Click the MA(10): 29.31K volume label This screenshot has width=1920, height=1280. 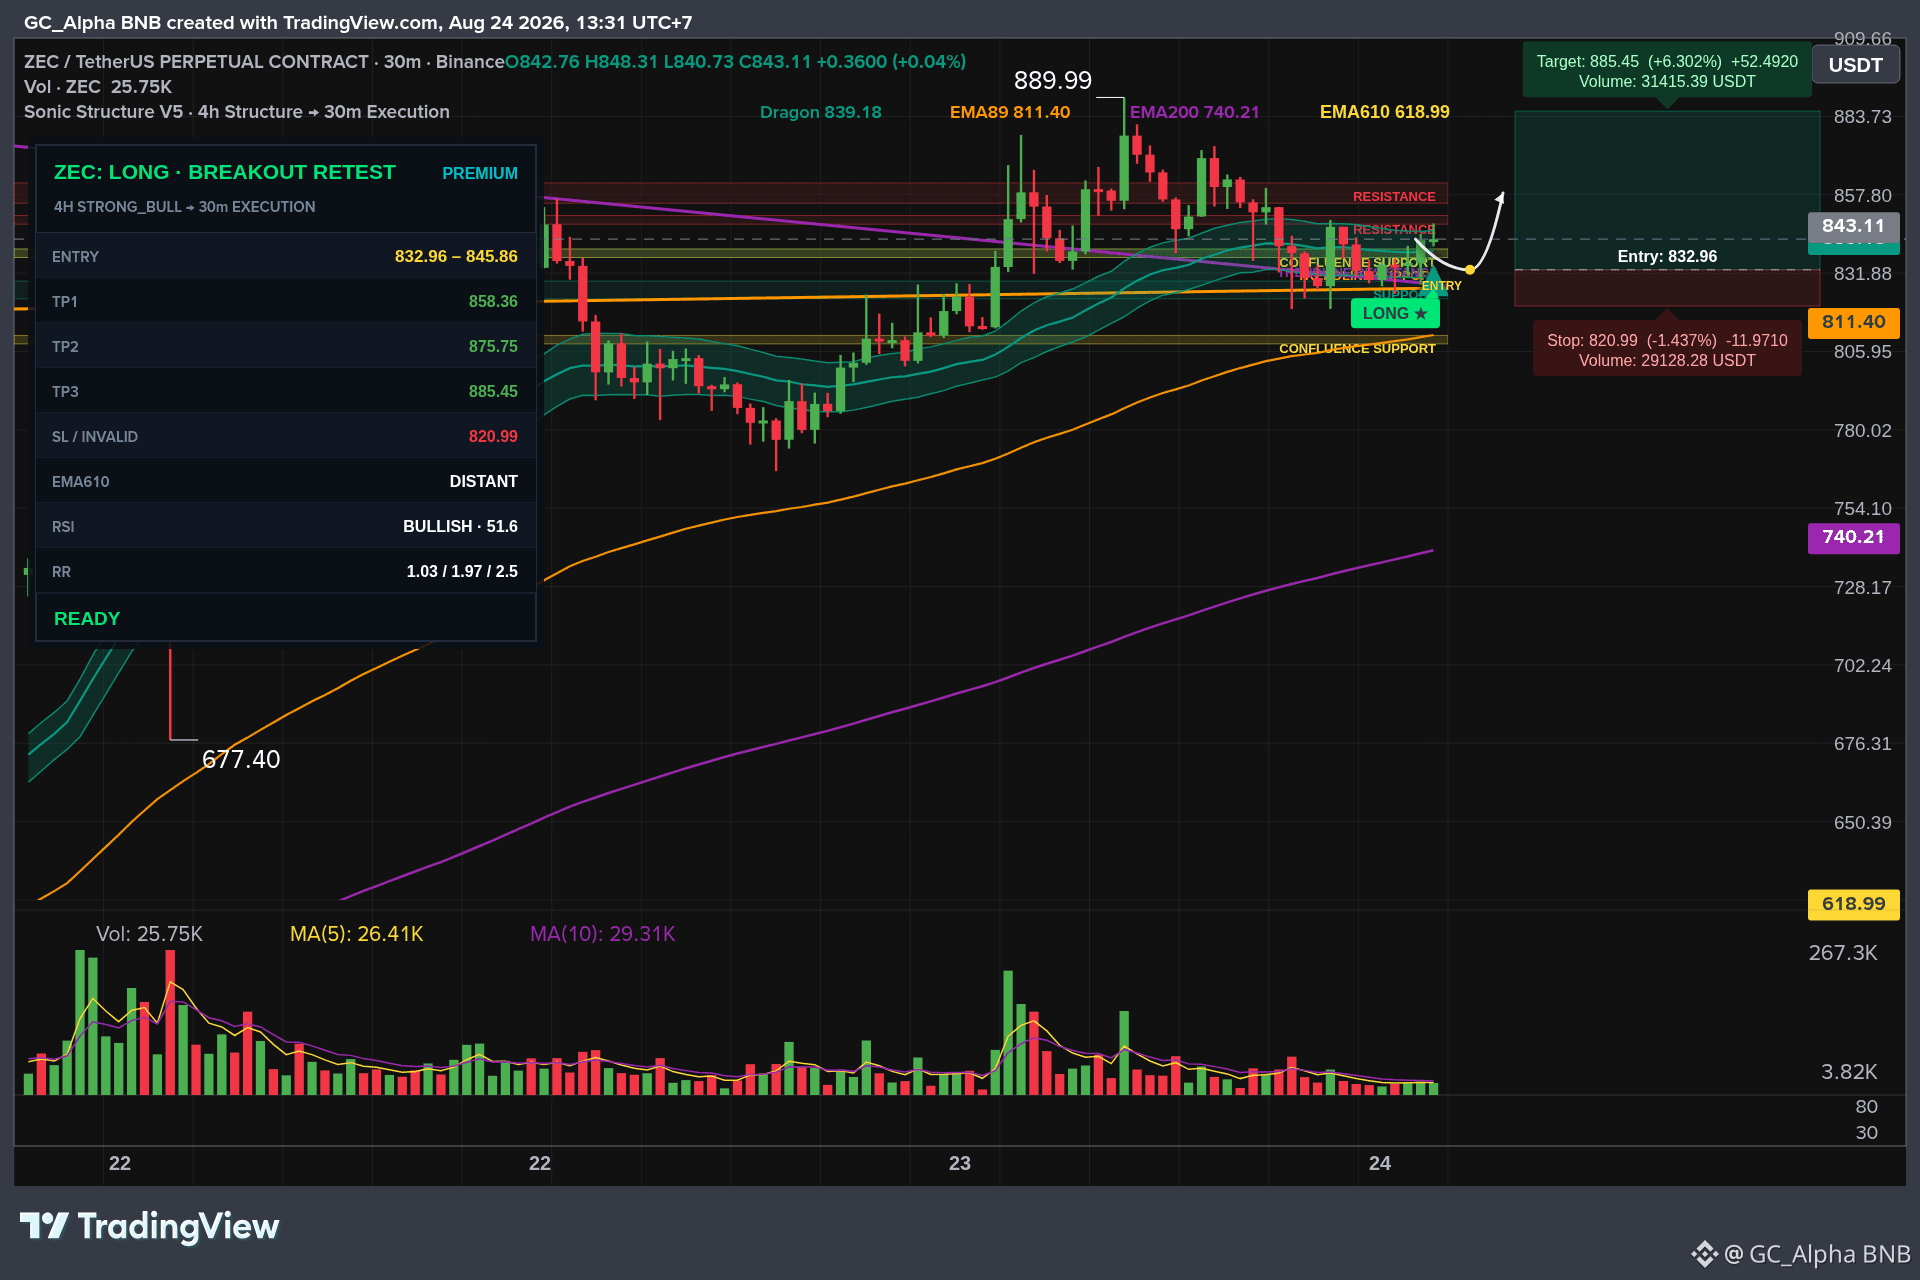tap(603, 934)
